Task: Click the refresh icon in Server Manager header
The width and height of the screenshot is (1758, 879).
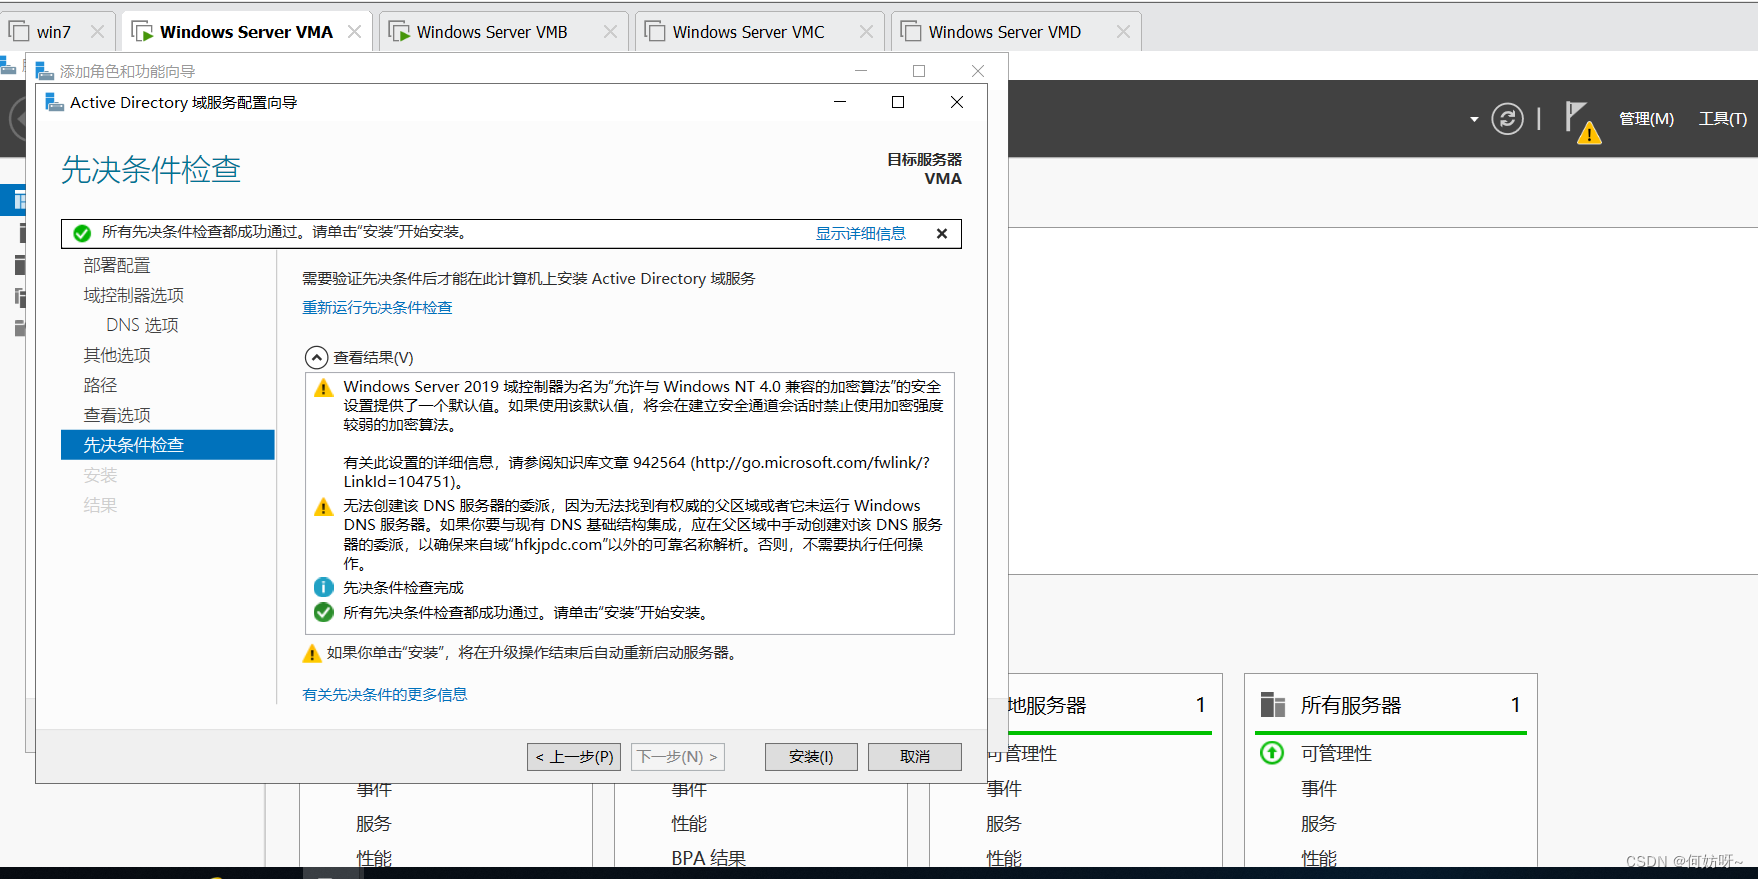Action: pyautogui.click(x=1506, y=119)
